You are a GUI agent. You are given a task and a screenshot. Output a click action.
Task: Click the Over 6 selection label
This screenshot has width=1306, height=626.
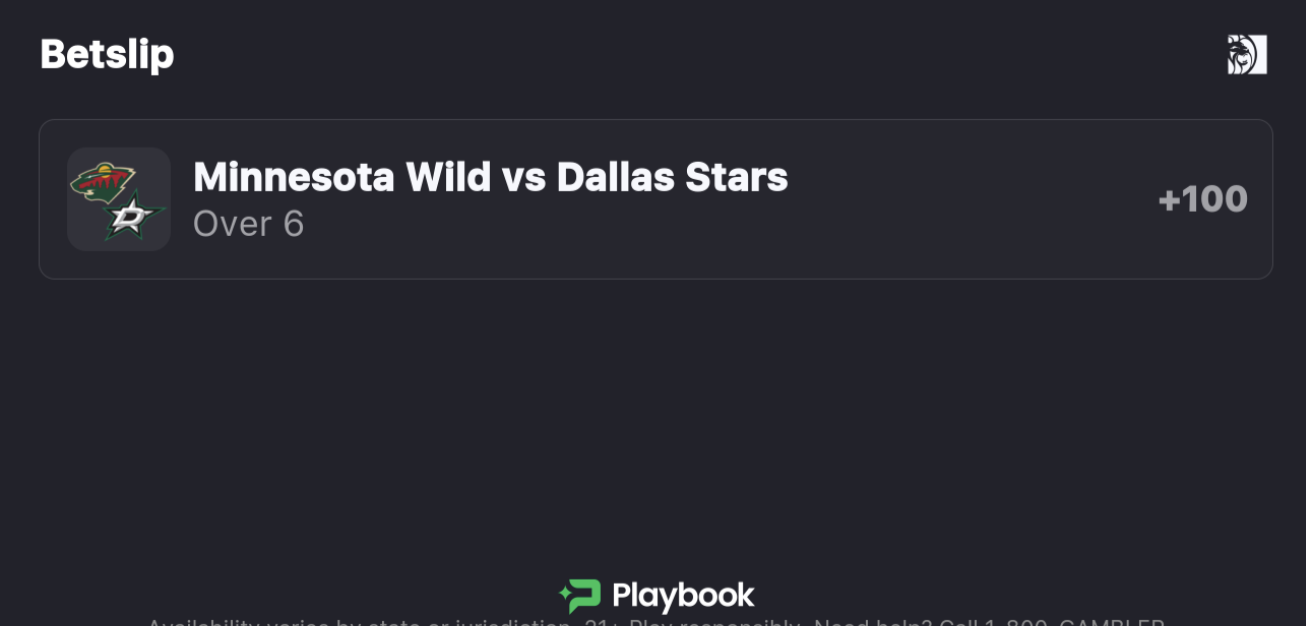(248, 224)
